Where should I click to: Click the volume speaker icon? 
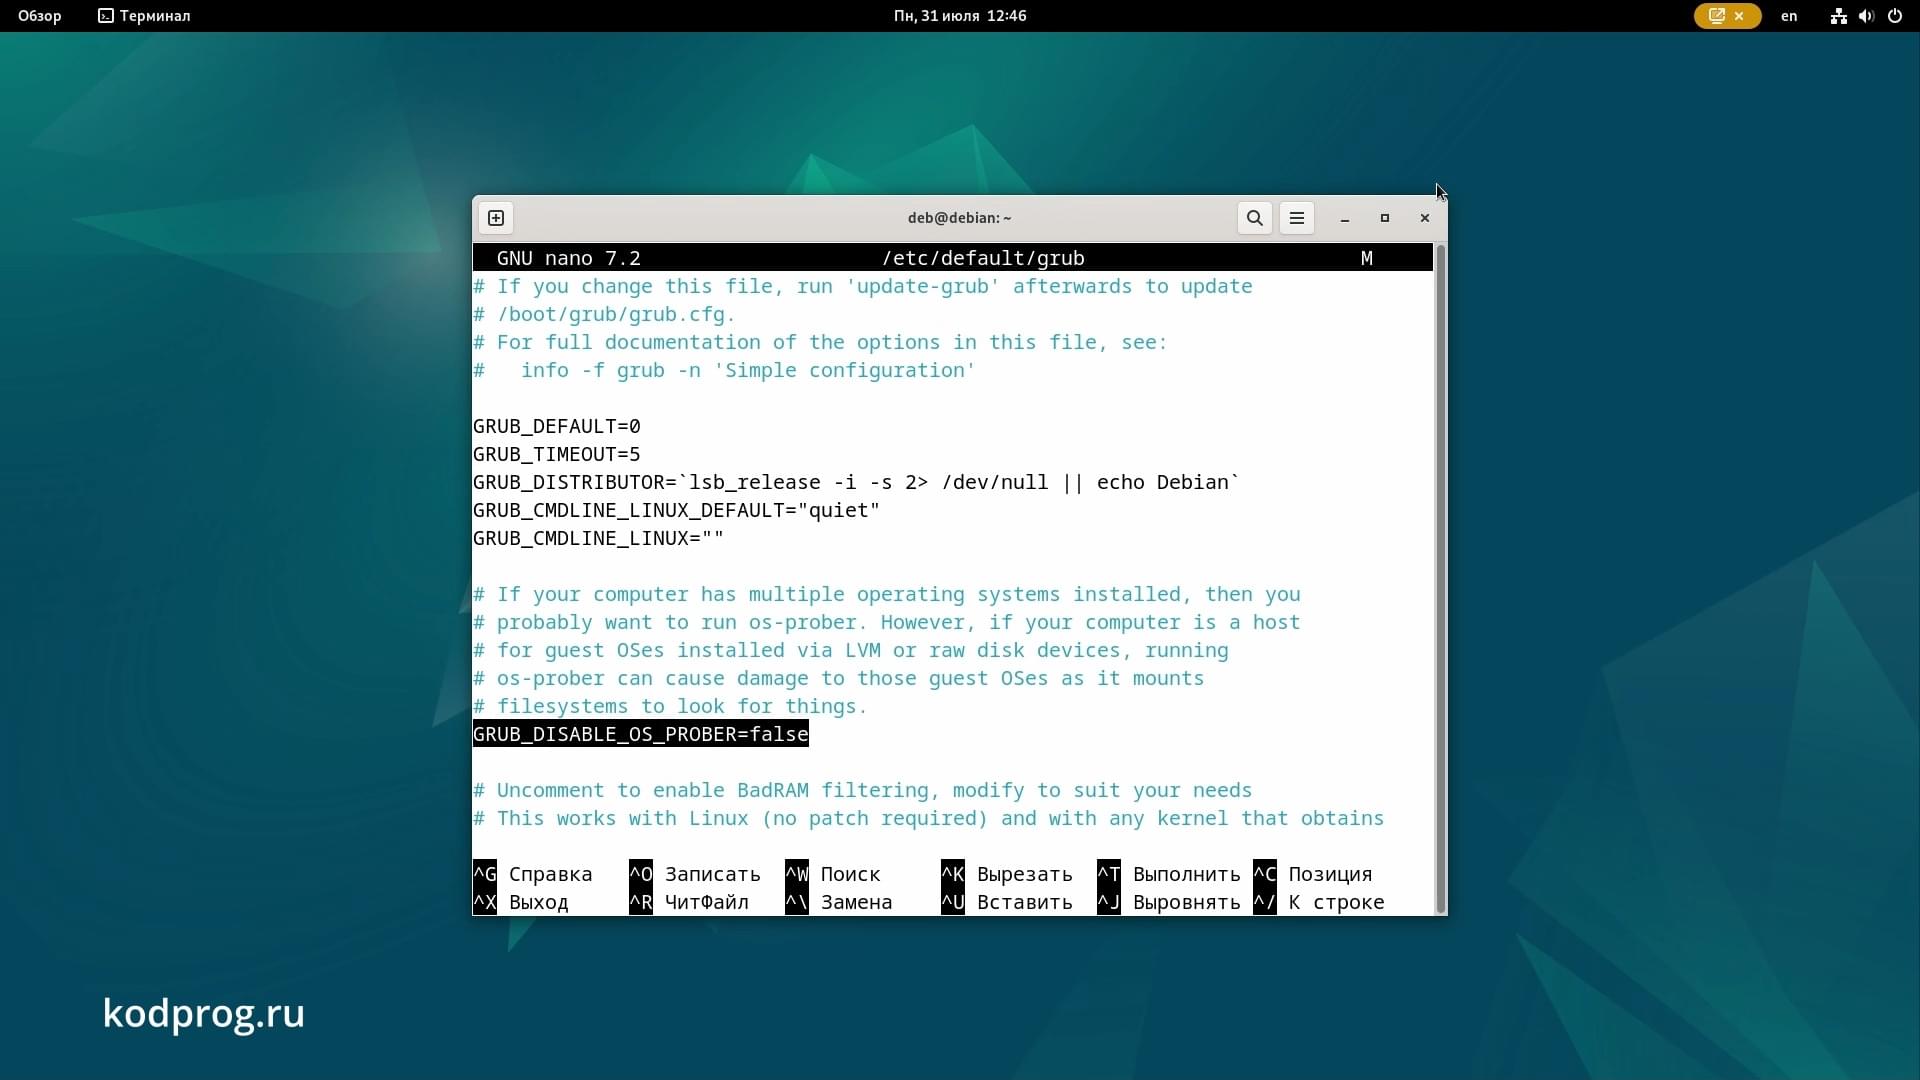[1866, 16]
